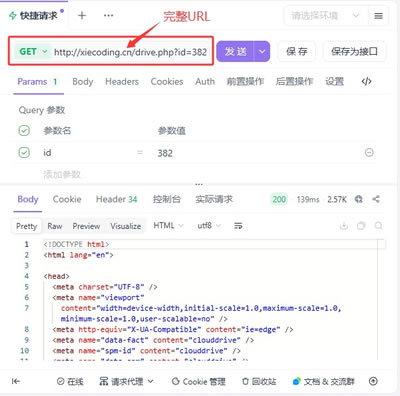Remove the id parameter with the minus icon
400x396 pixels.
pyautogui.click(x=369, y=153)
